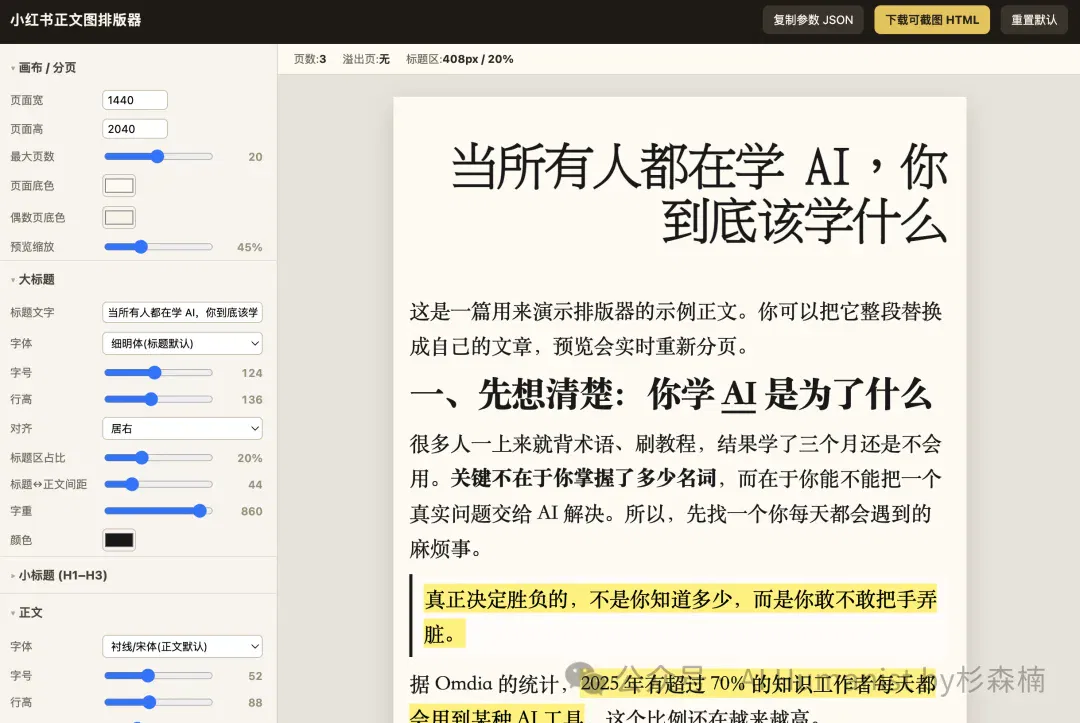
Task: Expand the 小标题 (H1–H3) section
Action: click(x=59, y=575)
